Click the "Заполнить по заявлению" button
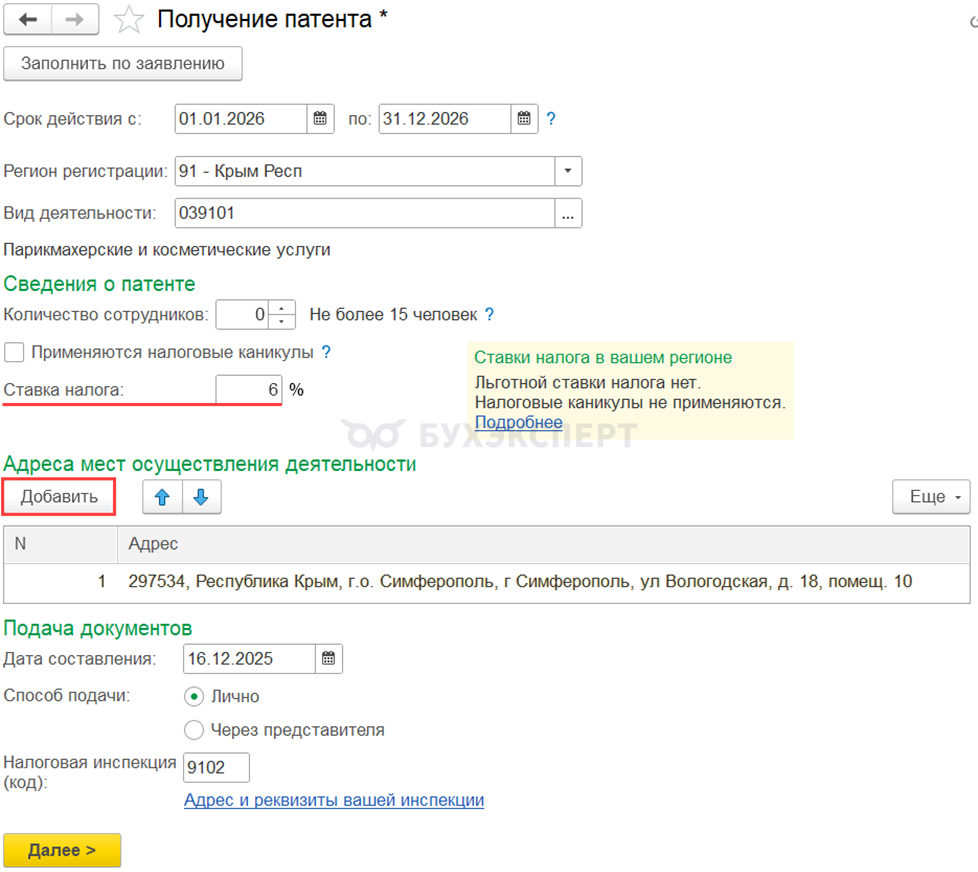Image resolution: width=978 pixels, height=872 pixels. [x=123, y=63]
